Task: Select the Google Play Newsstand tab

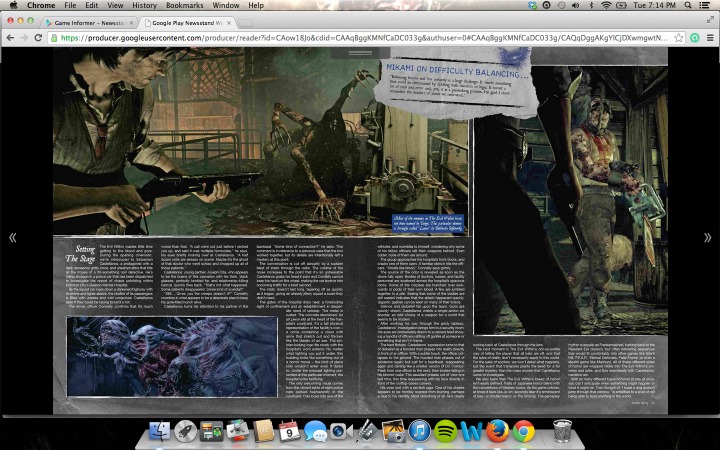Action: (187, 22)
